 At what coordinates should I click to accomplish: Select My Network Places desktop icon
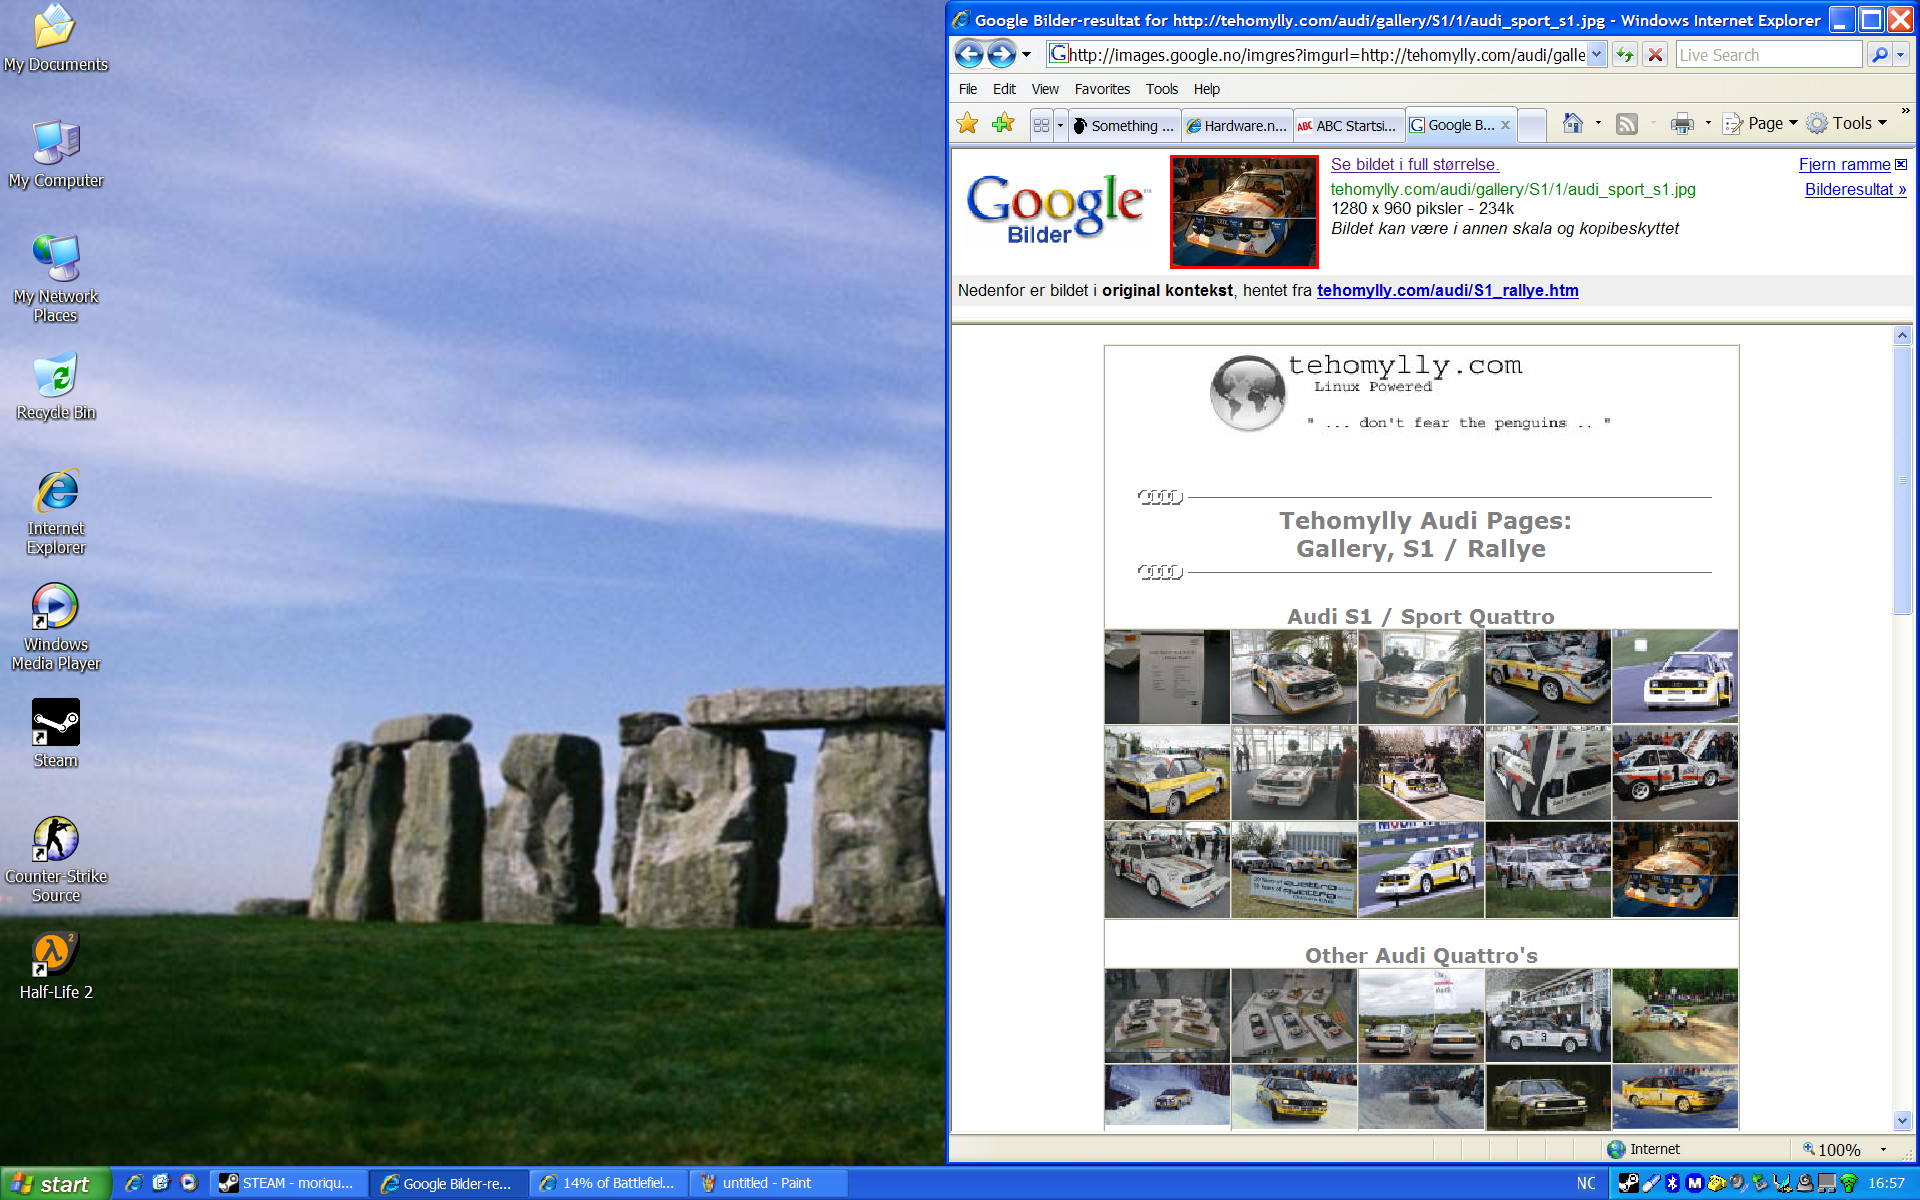click(x=55, y=278)
